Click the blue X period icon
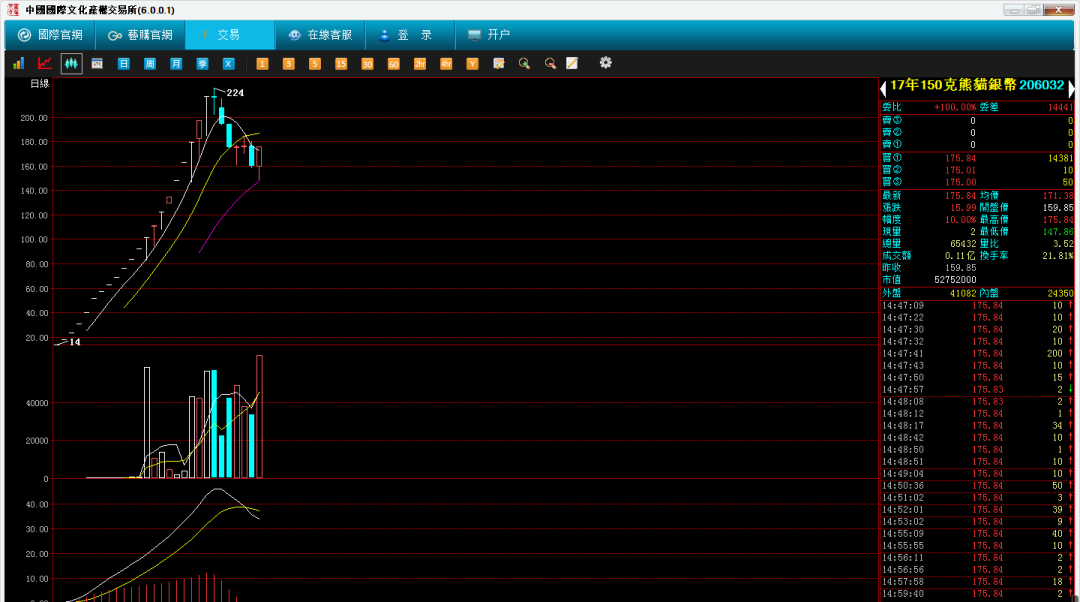 (229, 63)
